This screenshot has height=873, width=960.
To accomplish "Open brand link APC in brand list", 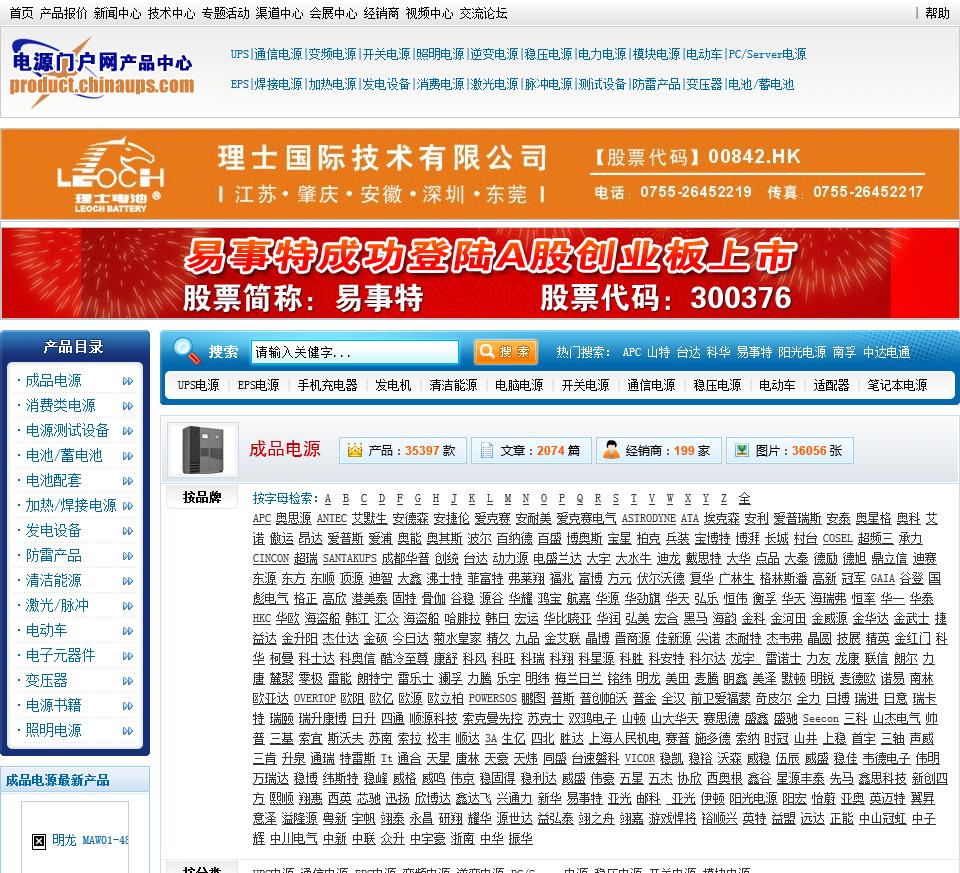I will tap(262, 519).
